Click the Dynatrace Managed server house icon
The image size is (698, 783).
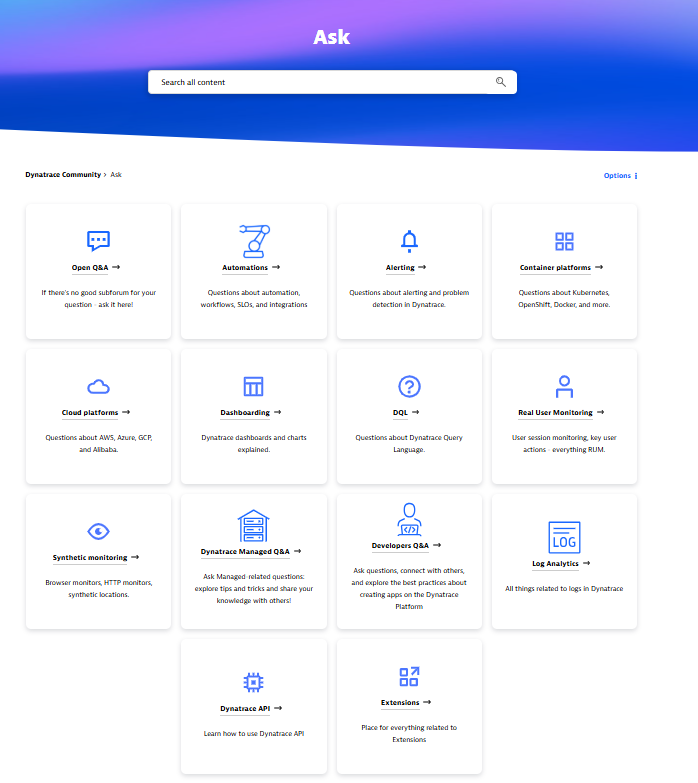point(254,525)
